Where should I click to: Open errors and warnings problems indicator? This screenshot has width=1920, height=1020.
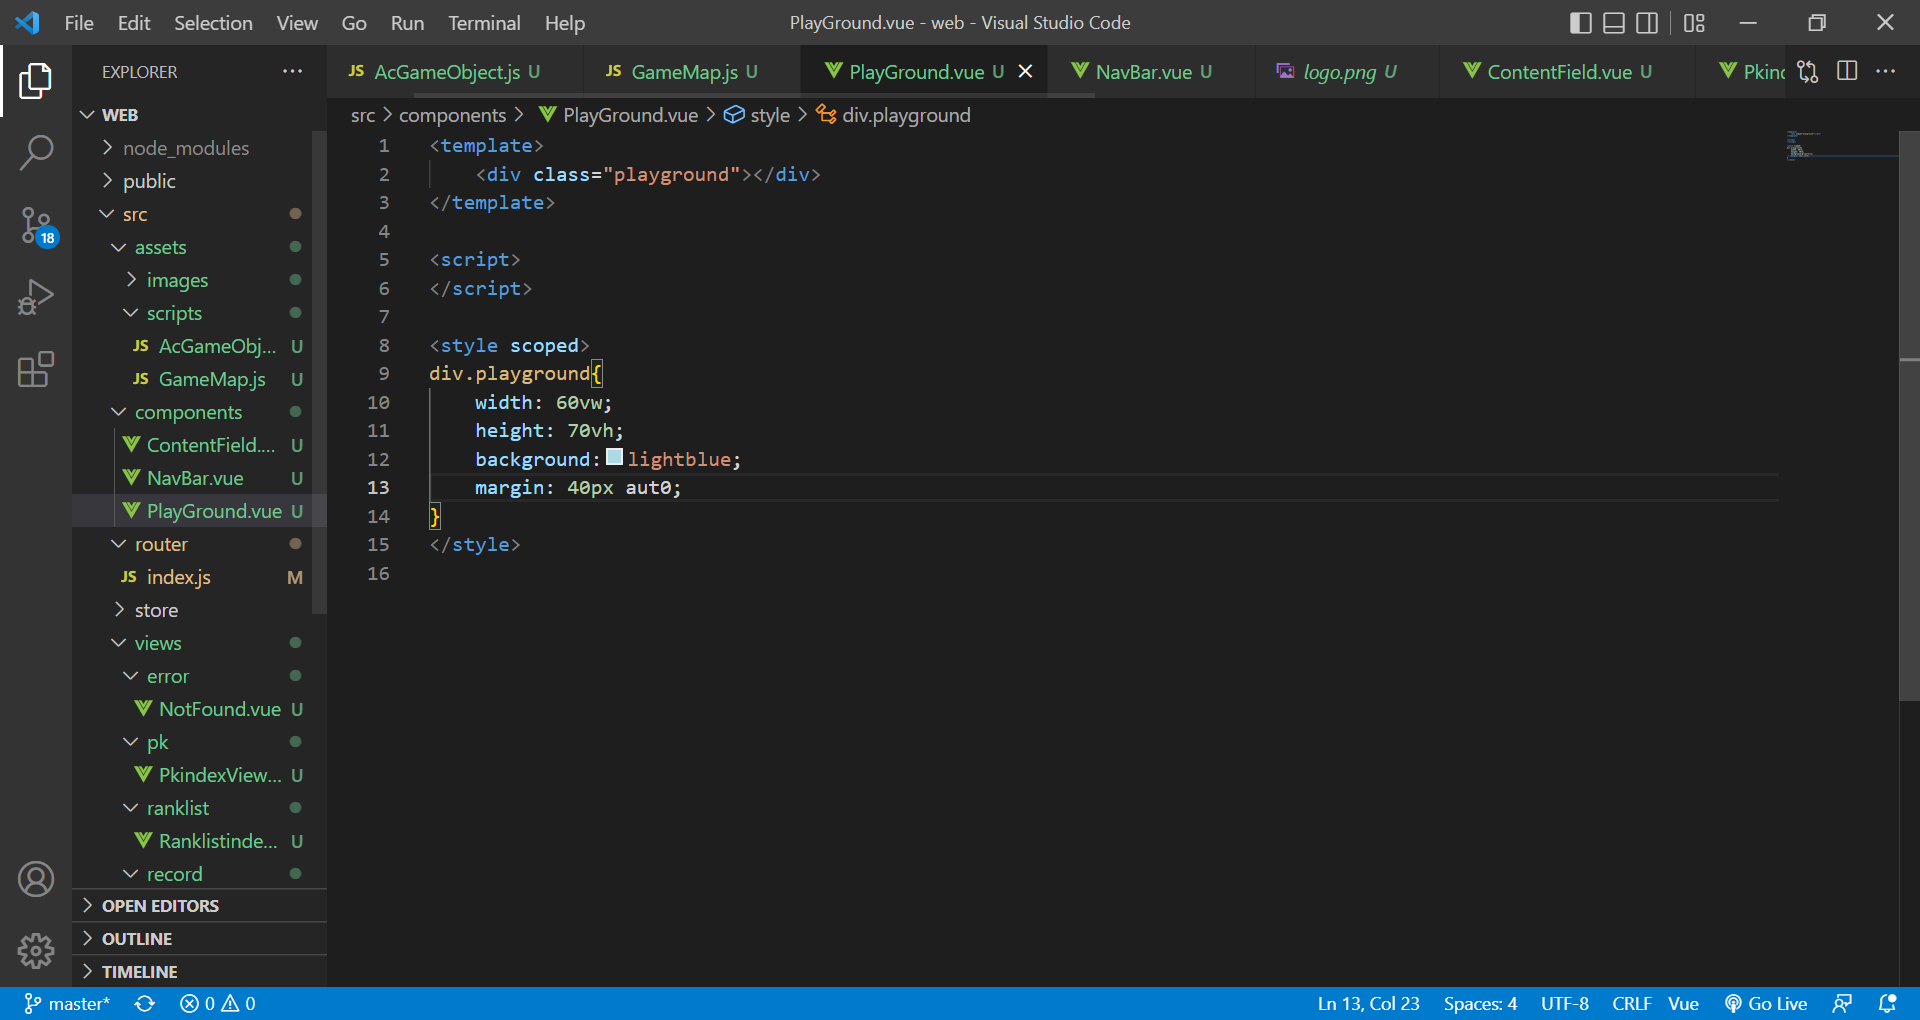218,1003
